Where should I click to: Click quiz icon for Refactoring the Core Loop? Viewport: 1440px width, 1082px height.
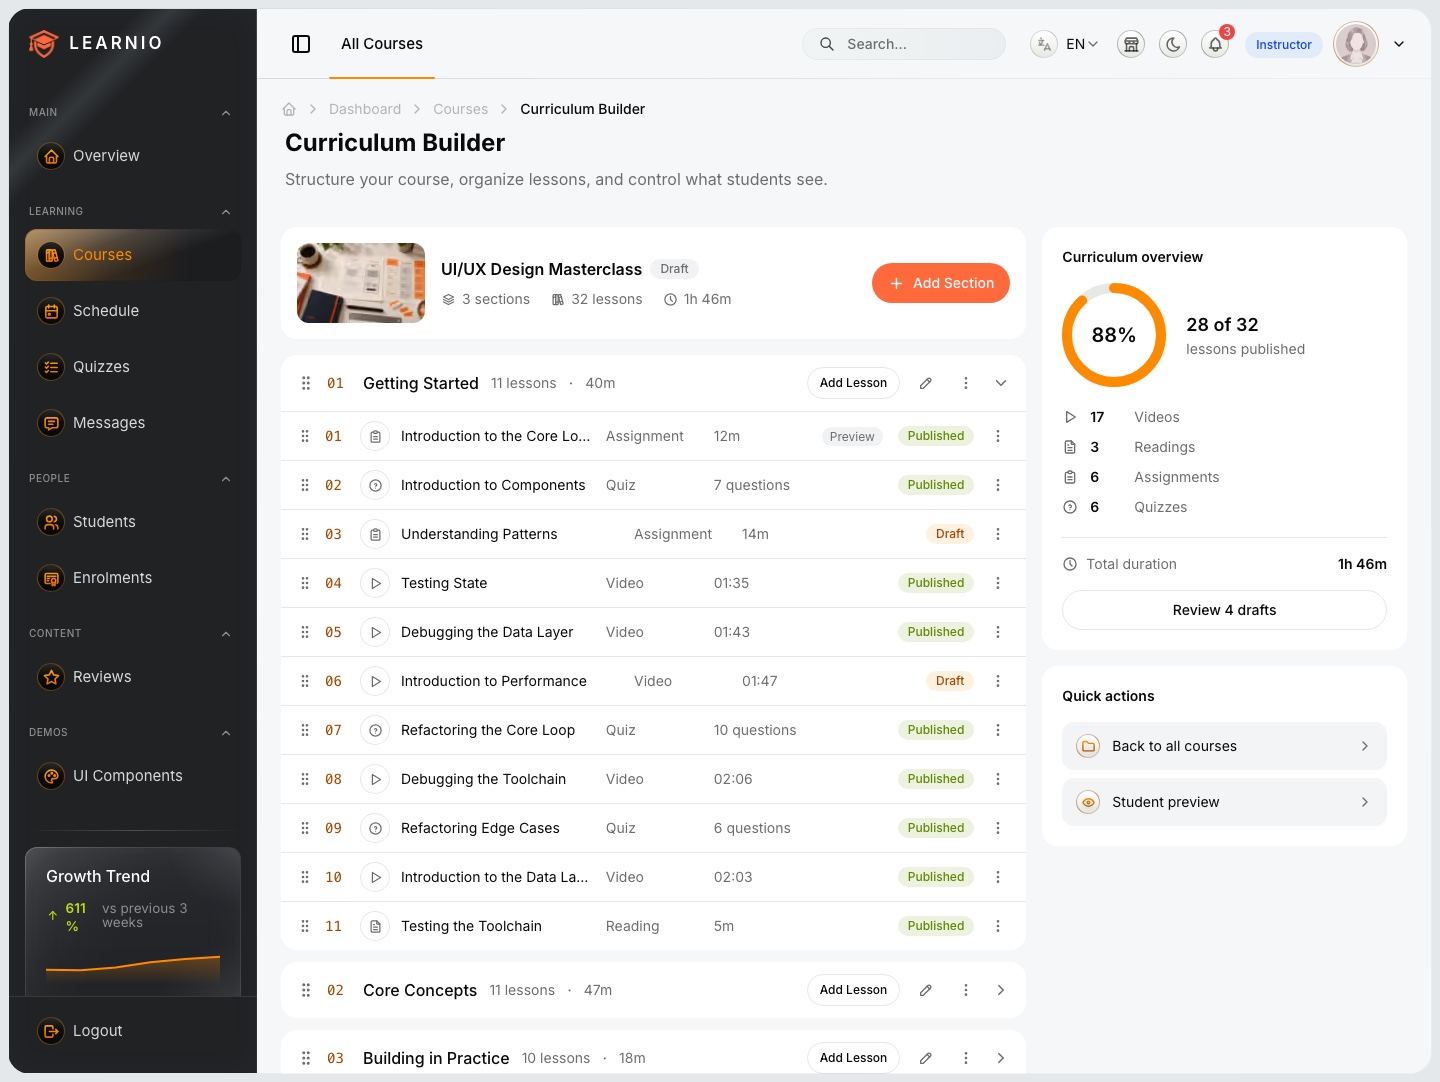375,730
